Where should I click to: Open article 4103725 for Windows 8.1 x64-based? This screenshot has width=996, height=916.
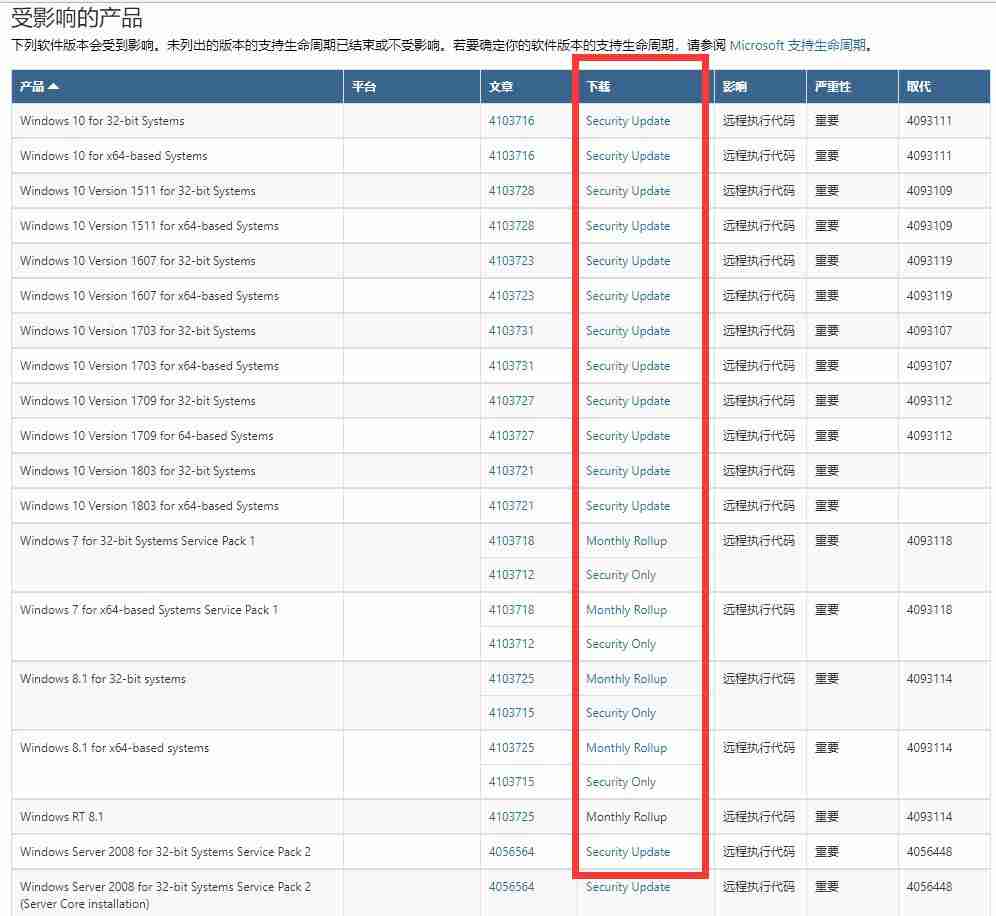[x=511, y=747]
